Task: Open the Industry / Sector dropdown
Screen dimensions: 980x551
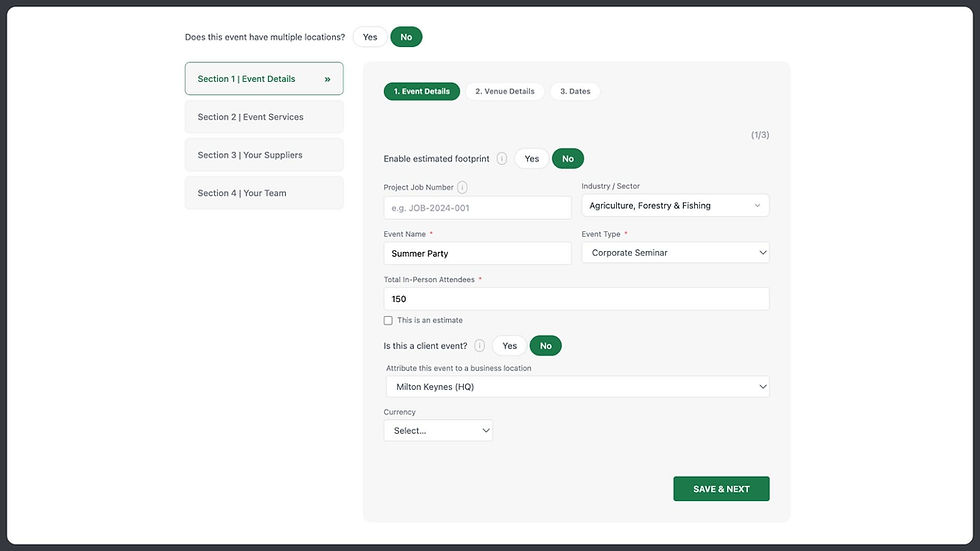Action: pos(675,206)
